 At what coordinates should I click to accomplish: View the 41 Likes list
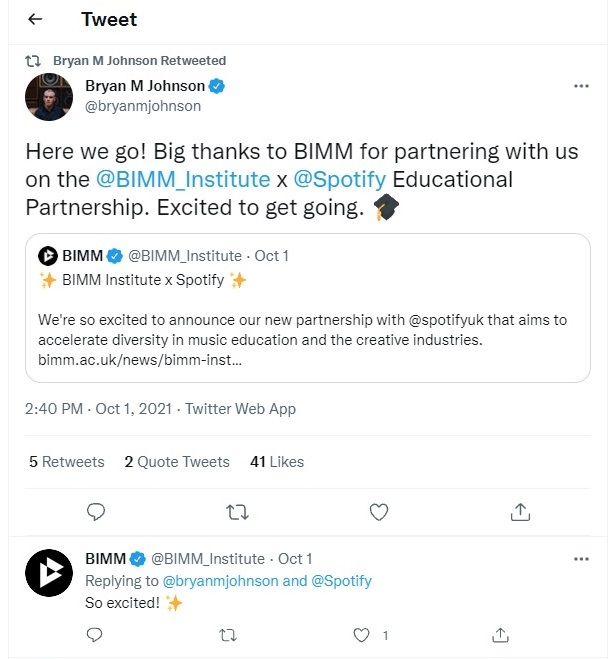tap(277, 462)
